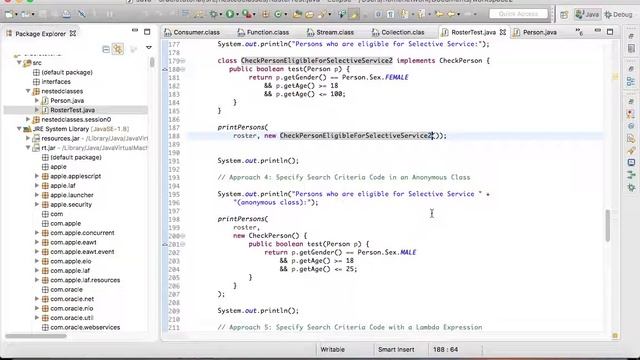Image resolution: width=640 pixels, height=360 pixels.
Task: Open the Consumer.class editor tab
Action: (x=192, y=32)
